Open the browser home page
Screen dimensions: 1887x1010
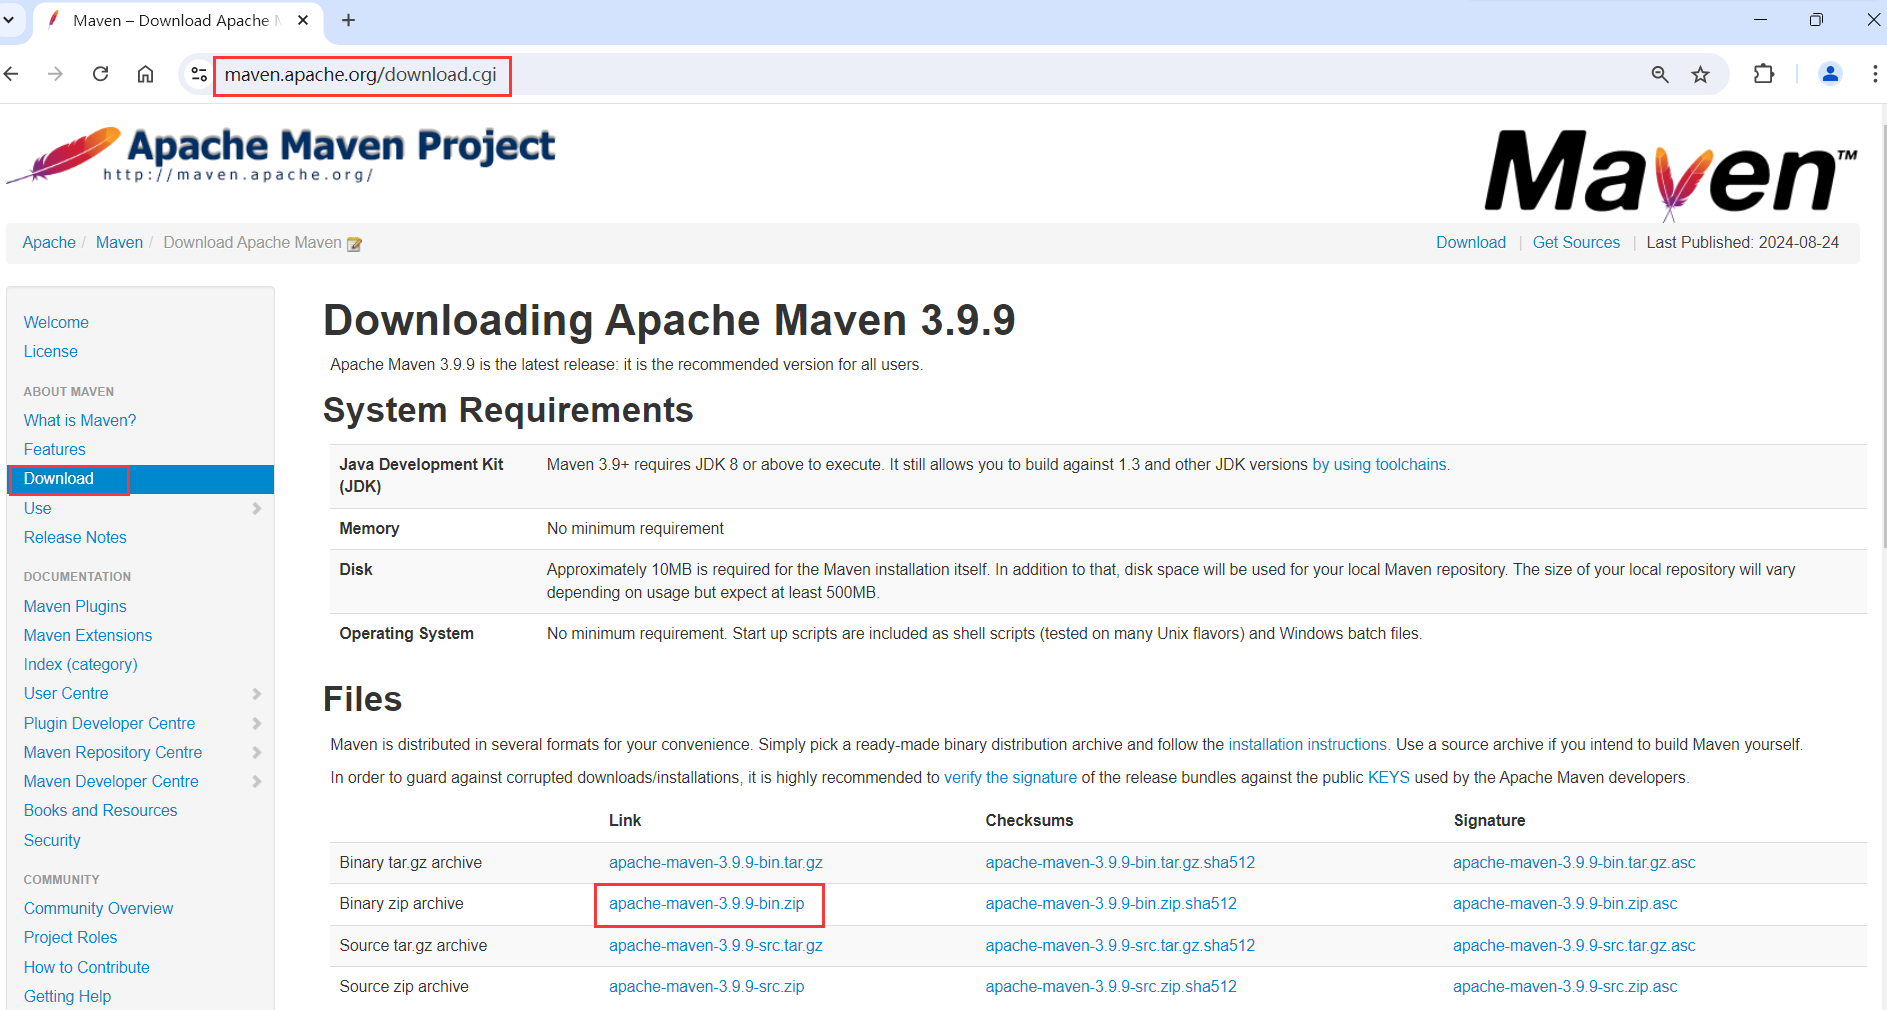(x=146, y=74)
